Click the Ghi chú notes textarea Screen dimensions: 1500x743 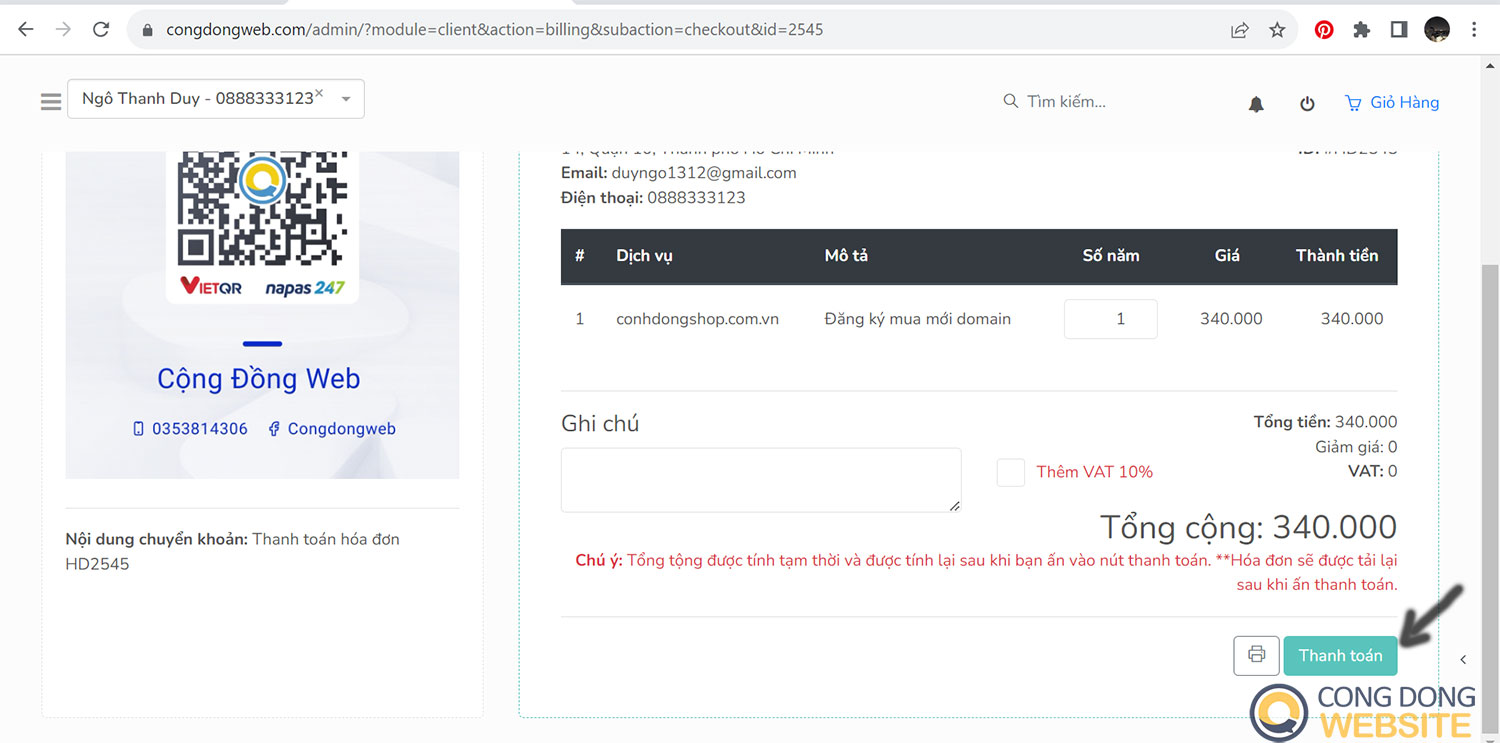[x=761, y=480]
